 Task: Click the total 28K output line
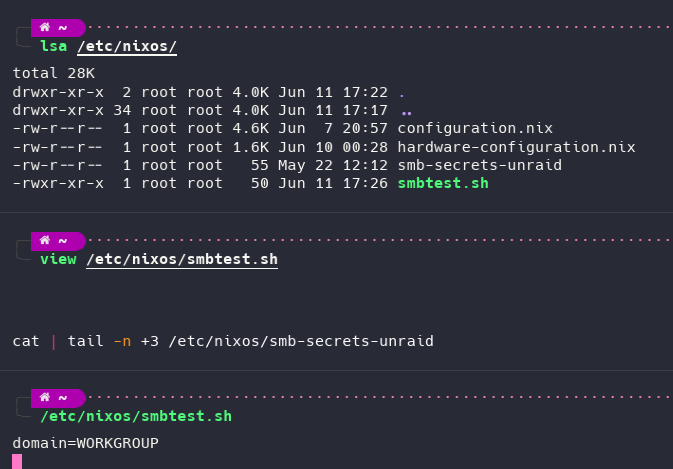click(54, 73)
